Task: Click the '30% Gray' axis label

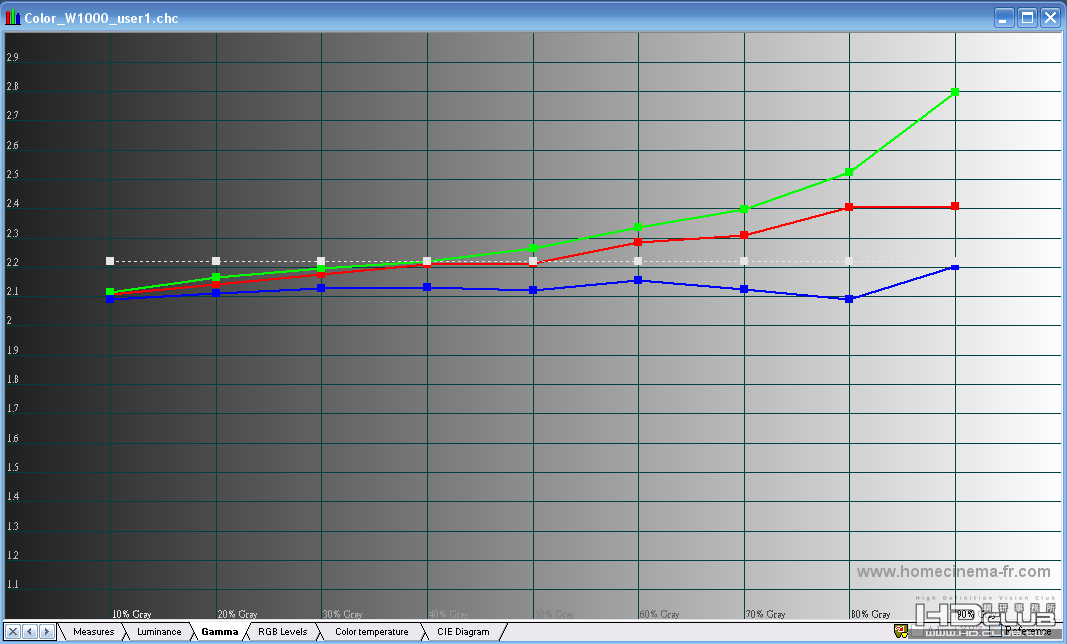Action: click(342, 614)
